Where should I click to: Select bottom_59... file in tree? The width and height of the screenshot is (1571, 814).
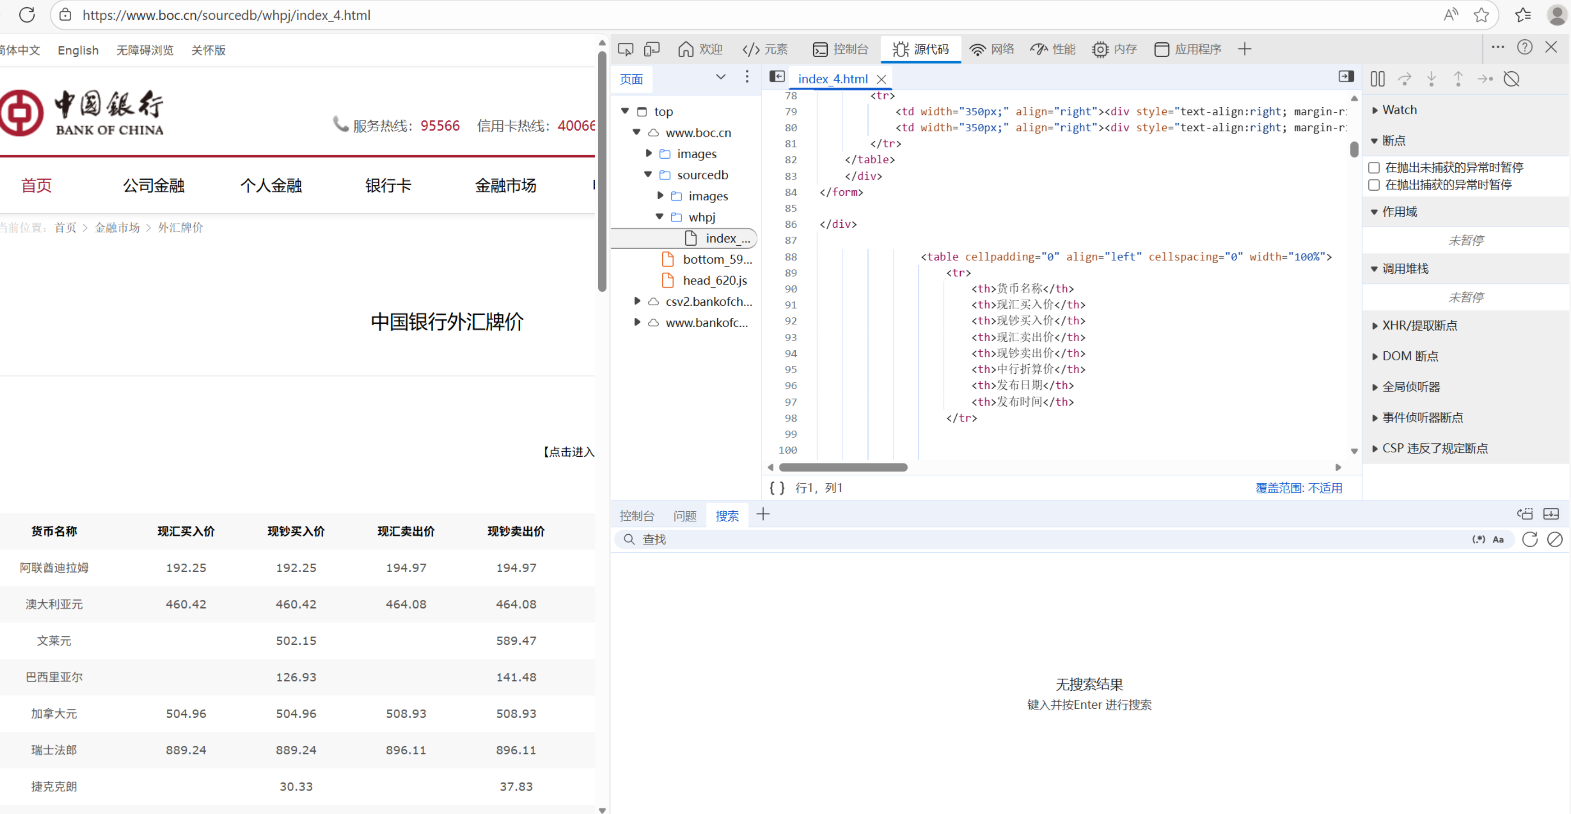pyautogui.click(x=717, y=260)
